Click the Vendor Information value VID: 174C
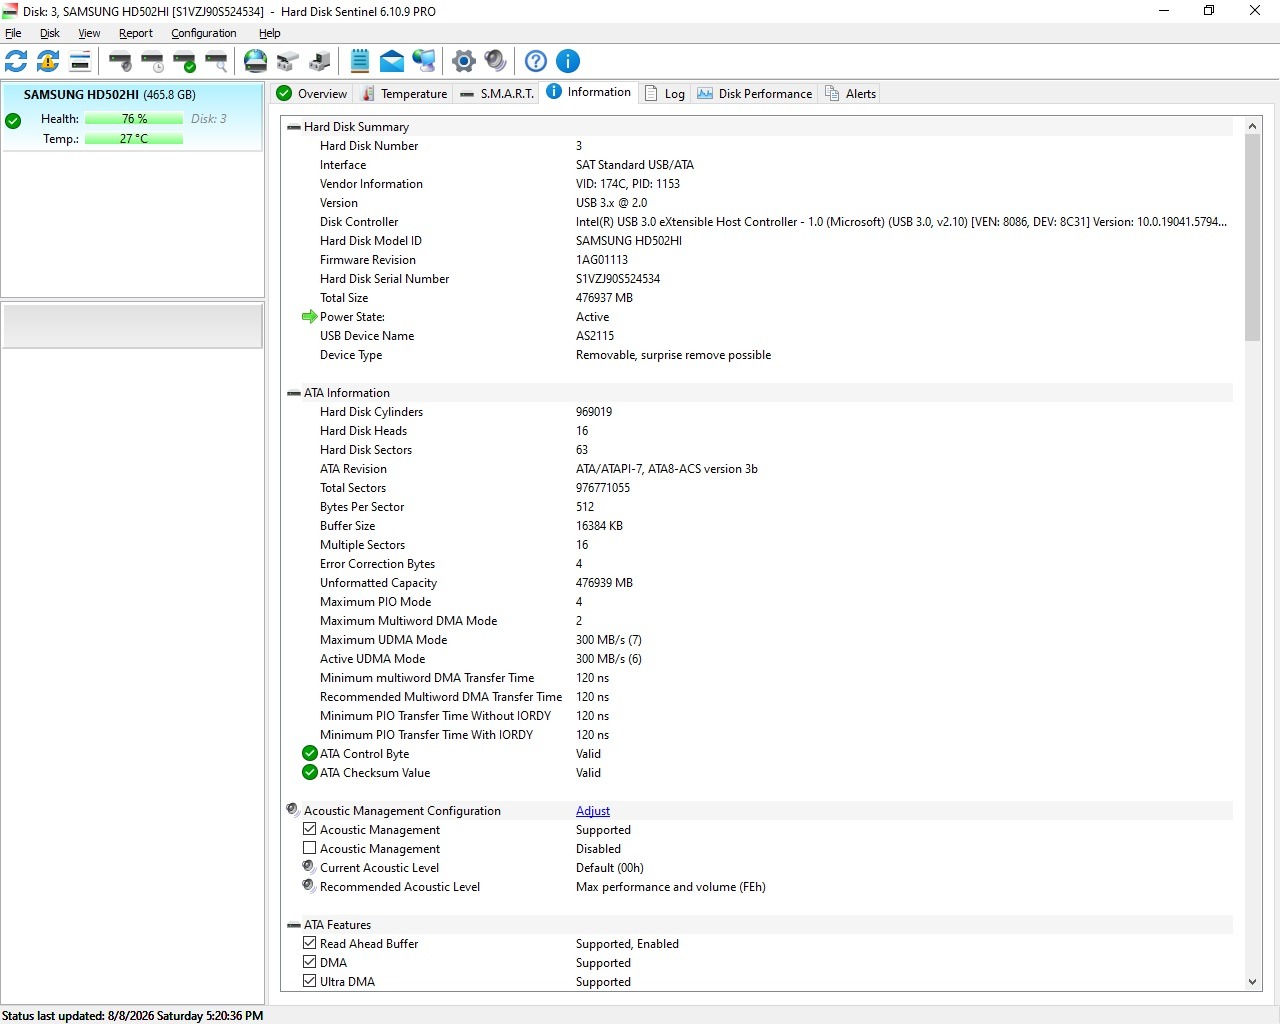This screenshot has width=1280, height=1024. pos(628,184)
